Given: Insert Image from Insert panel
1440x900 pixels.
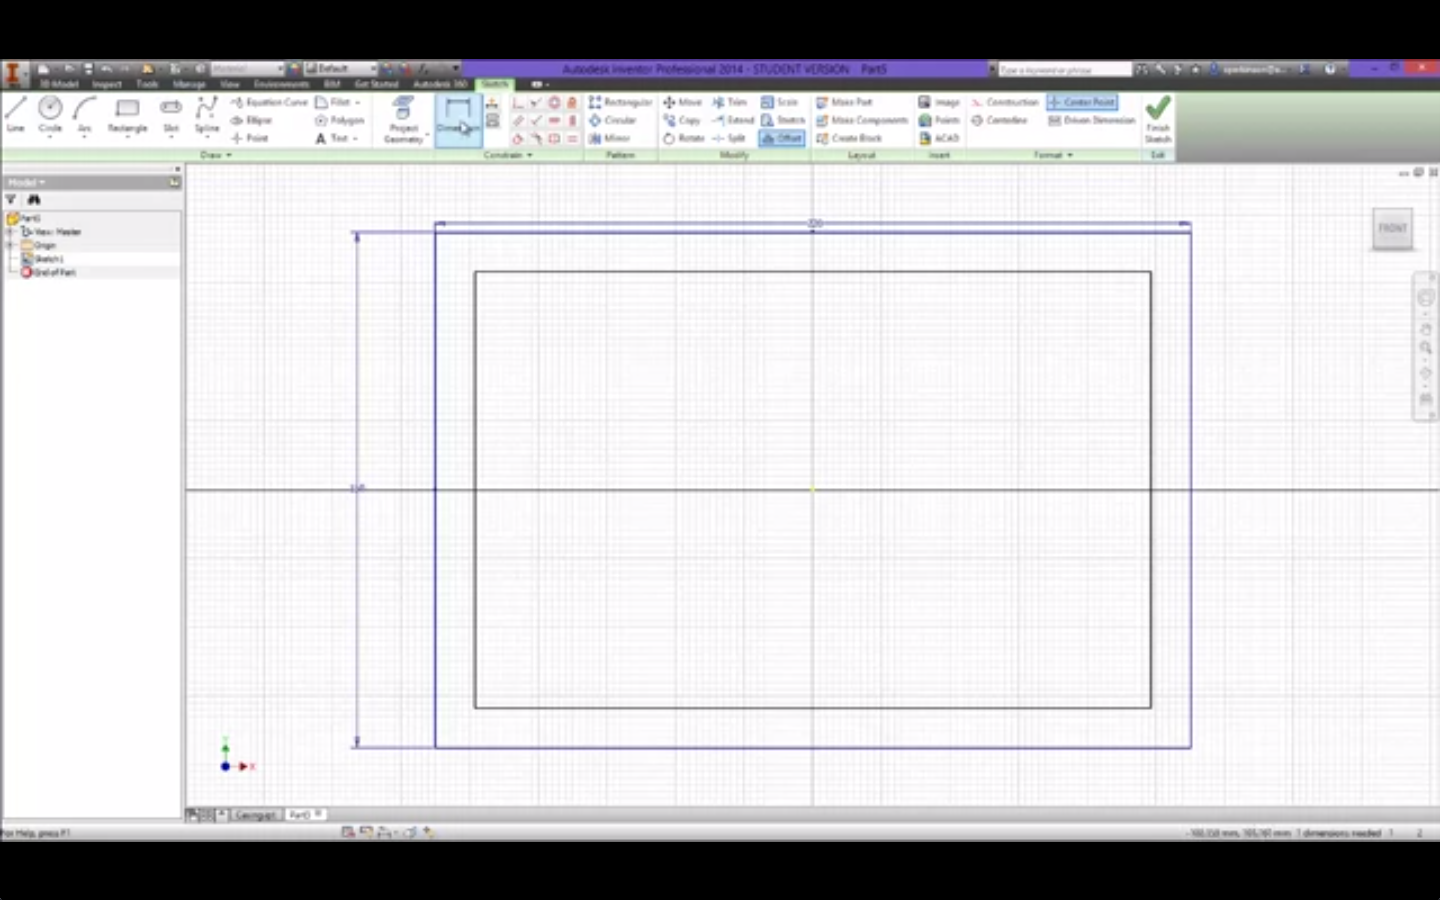Looking at the screenshot, I should tap(939, 102).
